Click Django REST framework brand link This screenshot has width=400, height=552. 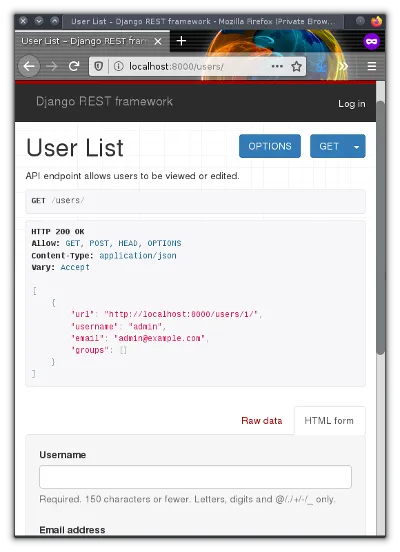pos(104,101)
